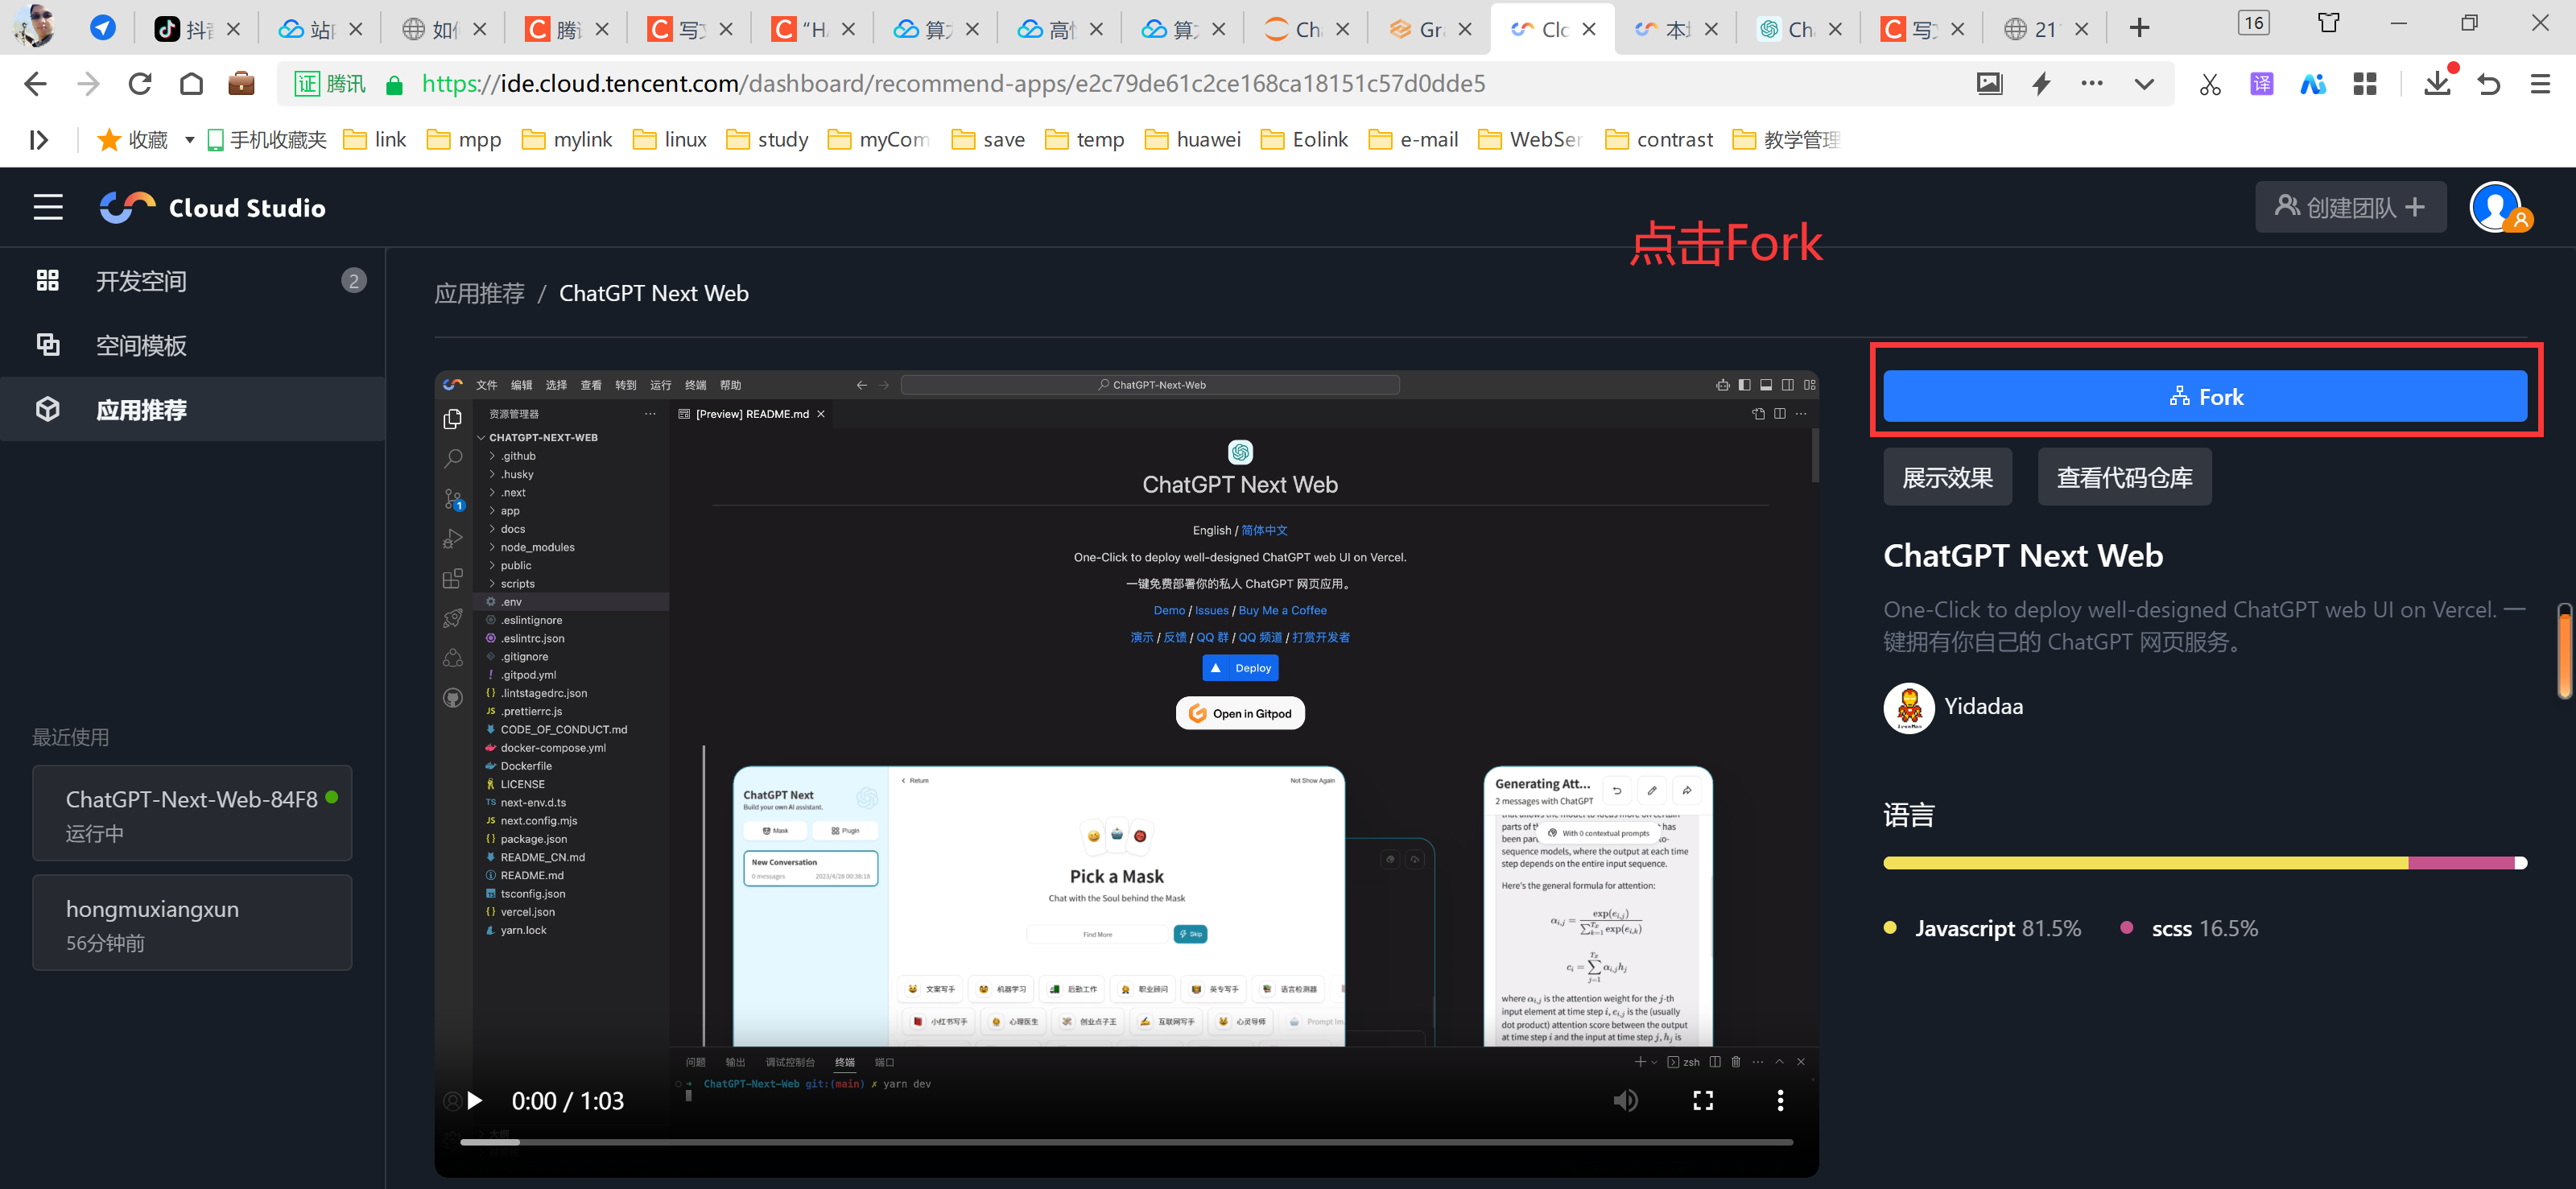
Task: Mute the video volume
Action: pos(1625,1101)
